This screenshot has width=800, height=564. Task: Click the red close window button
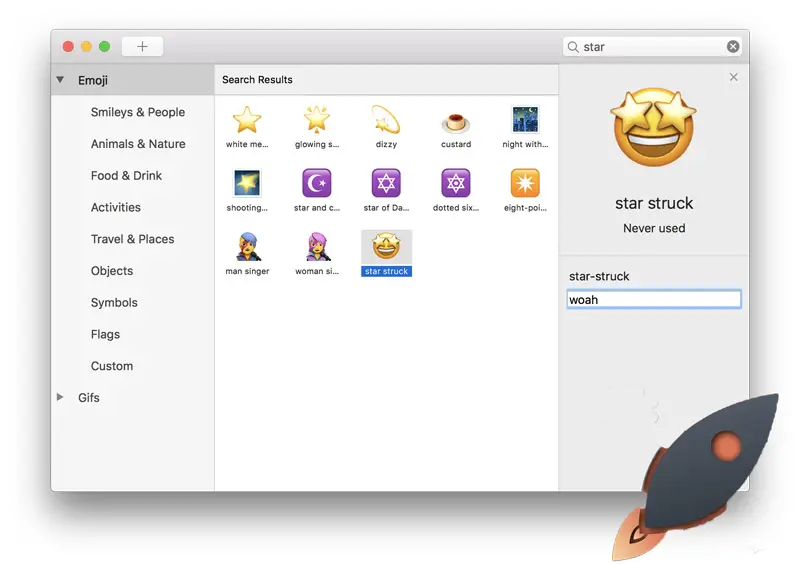coord(68,46)
